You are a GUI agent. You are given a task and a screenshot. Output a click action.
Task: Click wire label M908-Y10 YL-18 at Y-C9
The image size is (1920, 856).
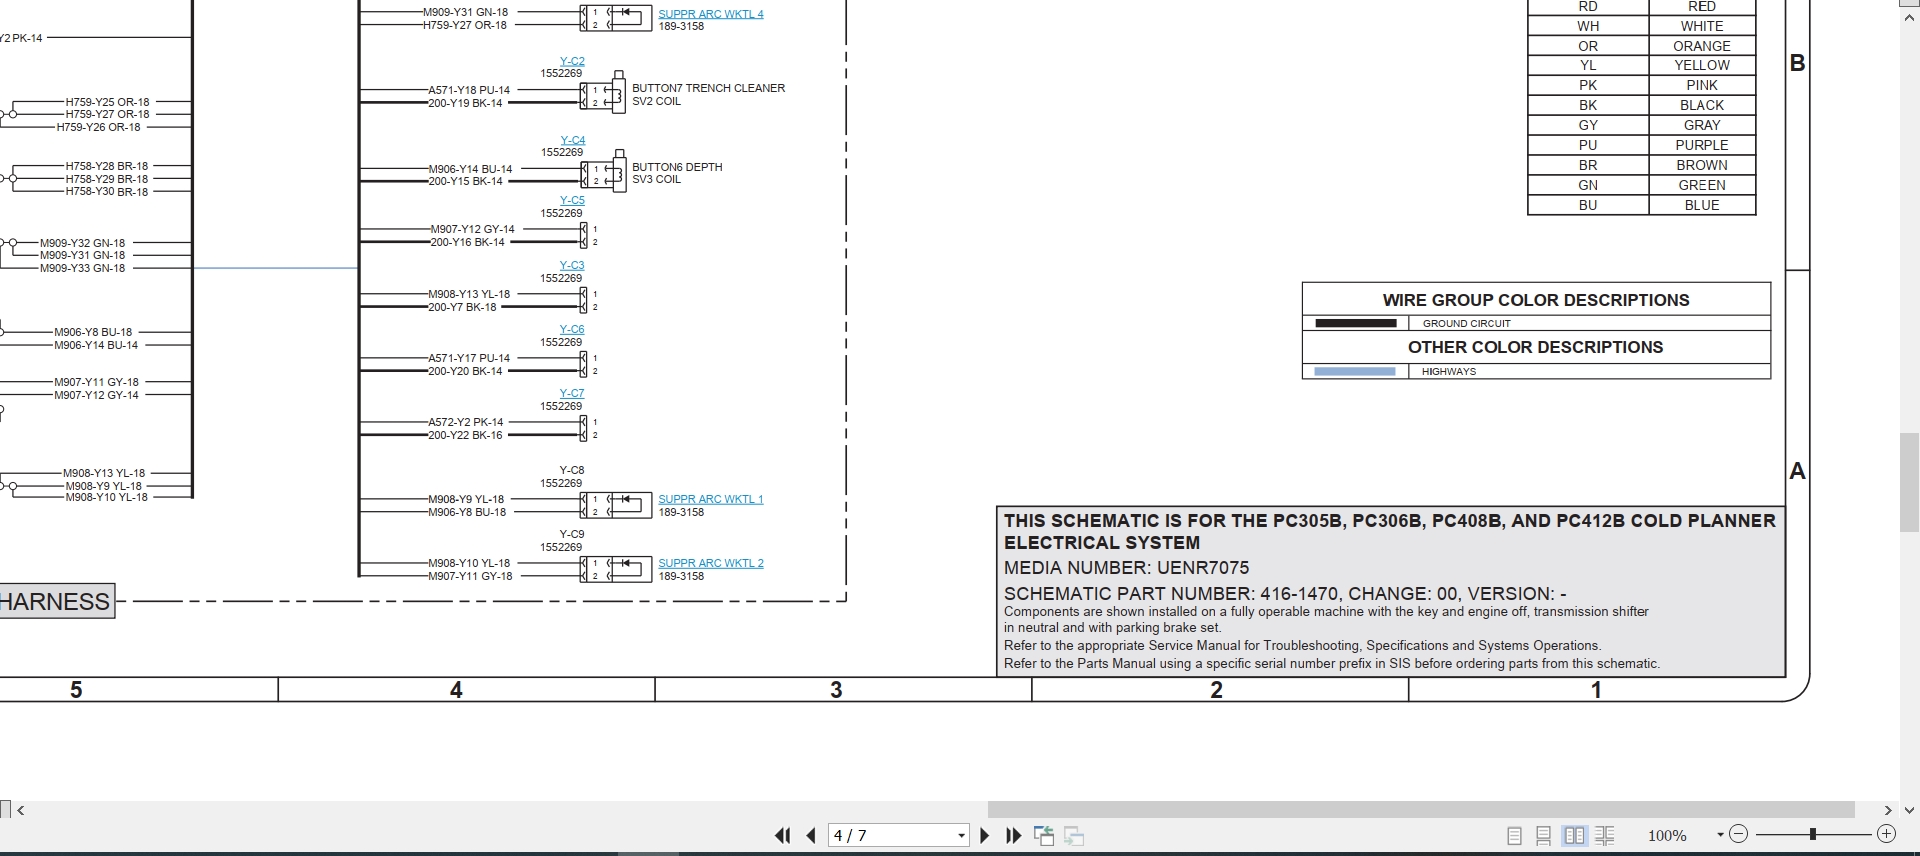pos(469,563)
